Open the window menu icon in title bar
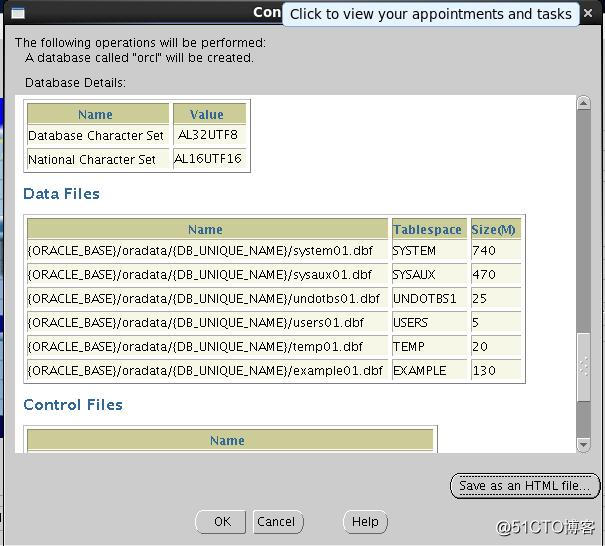605x546 pixels. pos(18,14)
